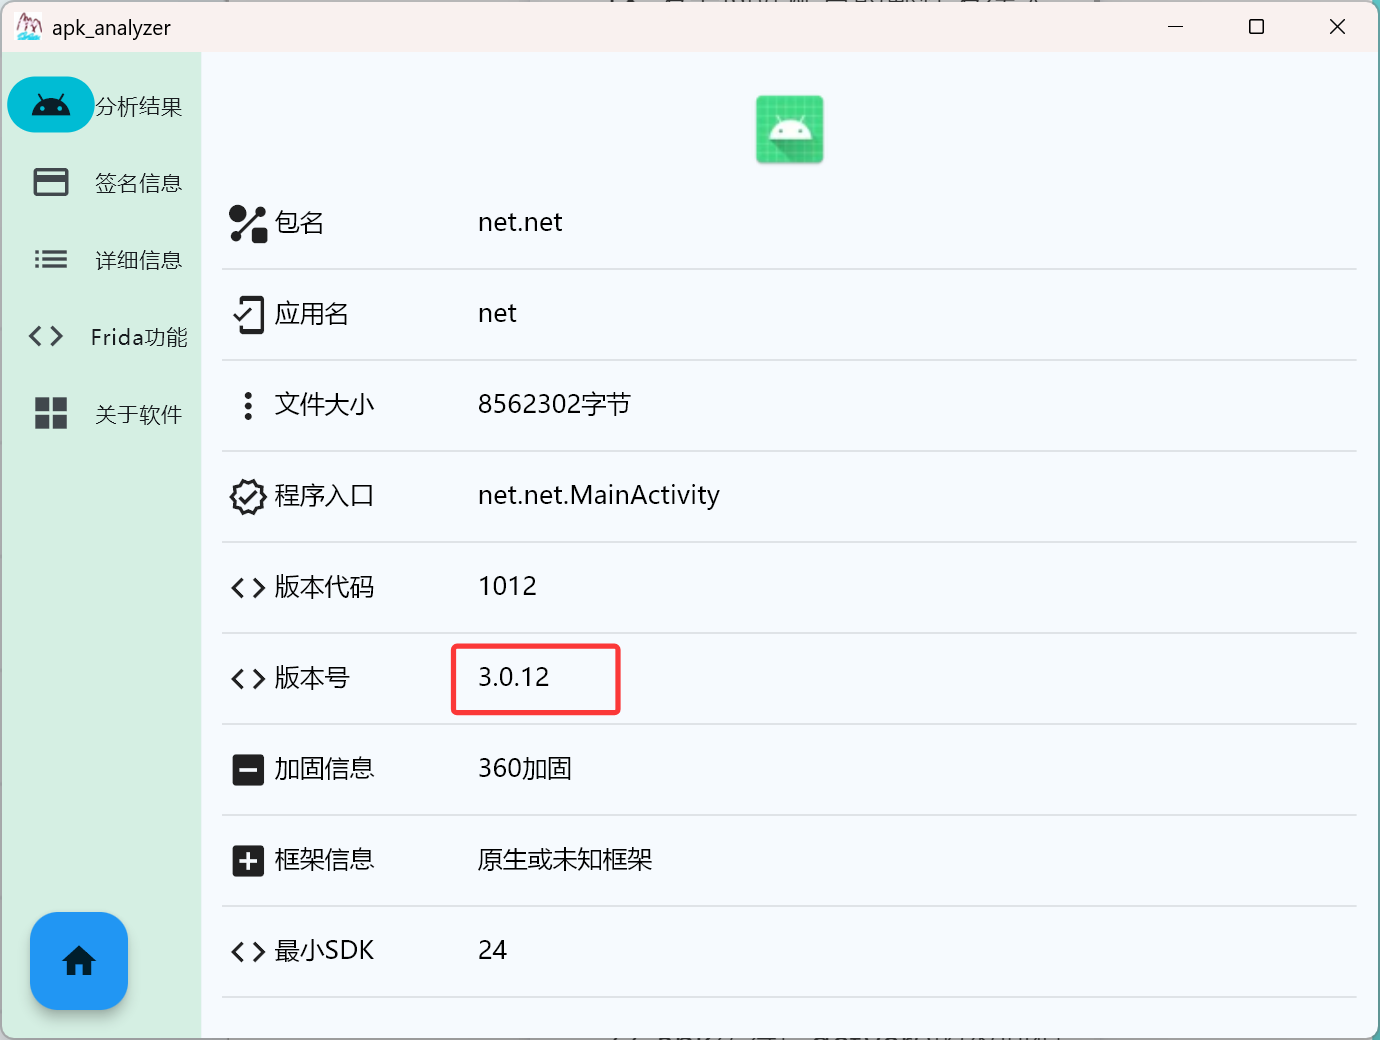This screenshot has height=1040, width=1380.
Task: Select the 签名信息 card icon
Action: (x=51, y=182)
